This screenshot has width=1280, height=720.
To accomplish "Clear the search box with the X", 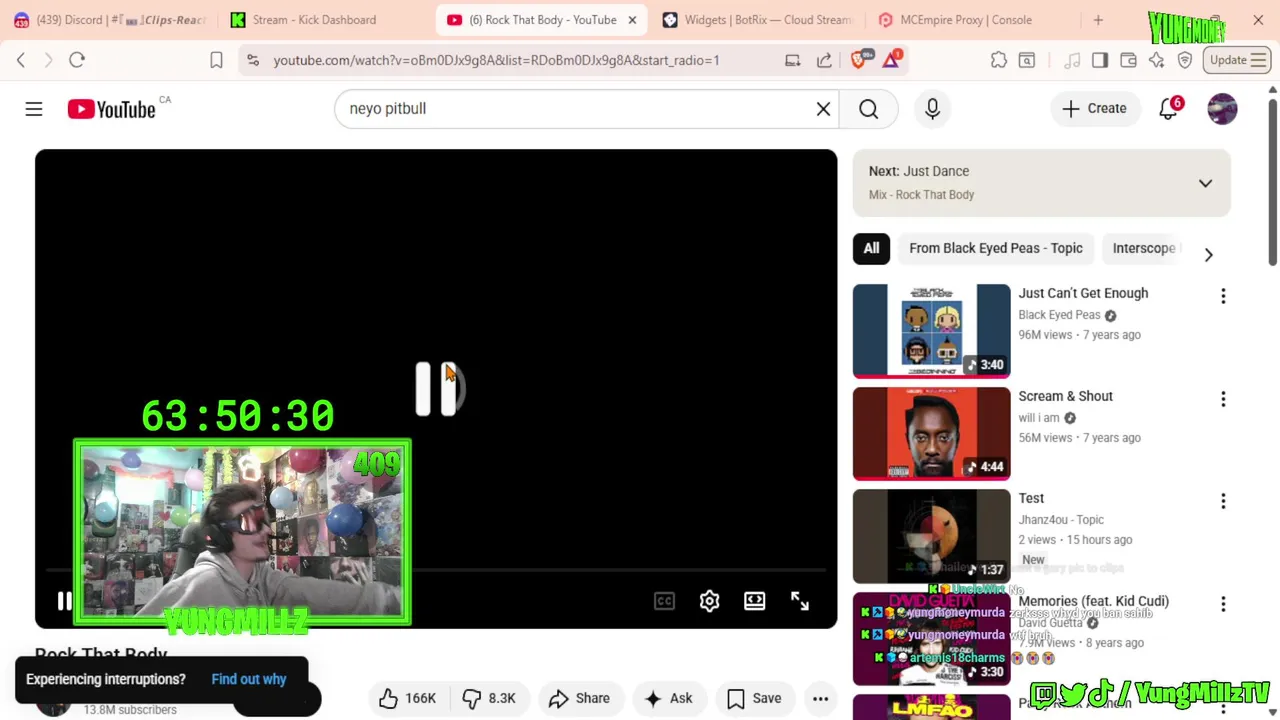I will tap(823, 108).
